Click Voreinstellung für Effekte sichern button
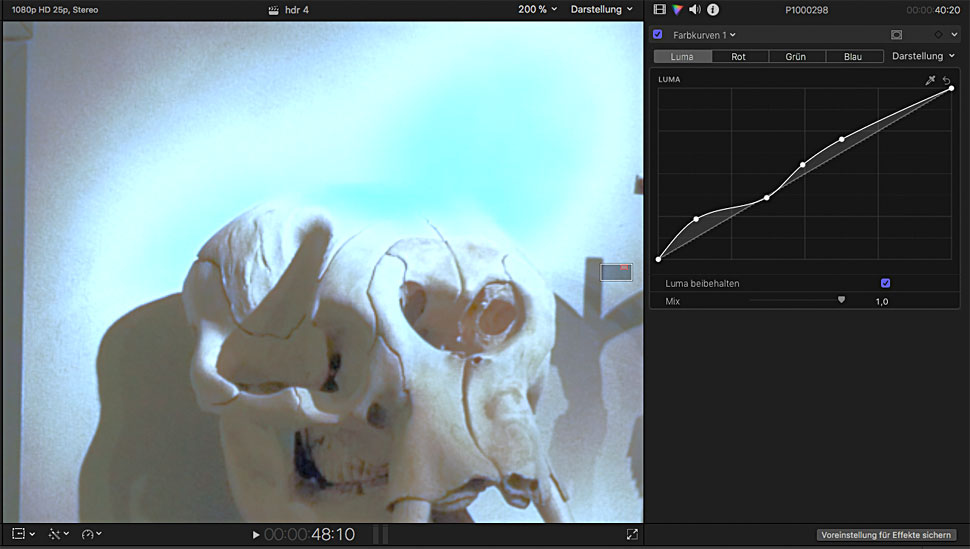Screen dimensions: 970x549 click(886, 535)
